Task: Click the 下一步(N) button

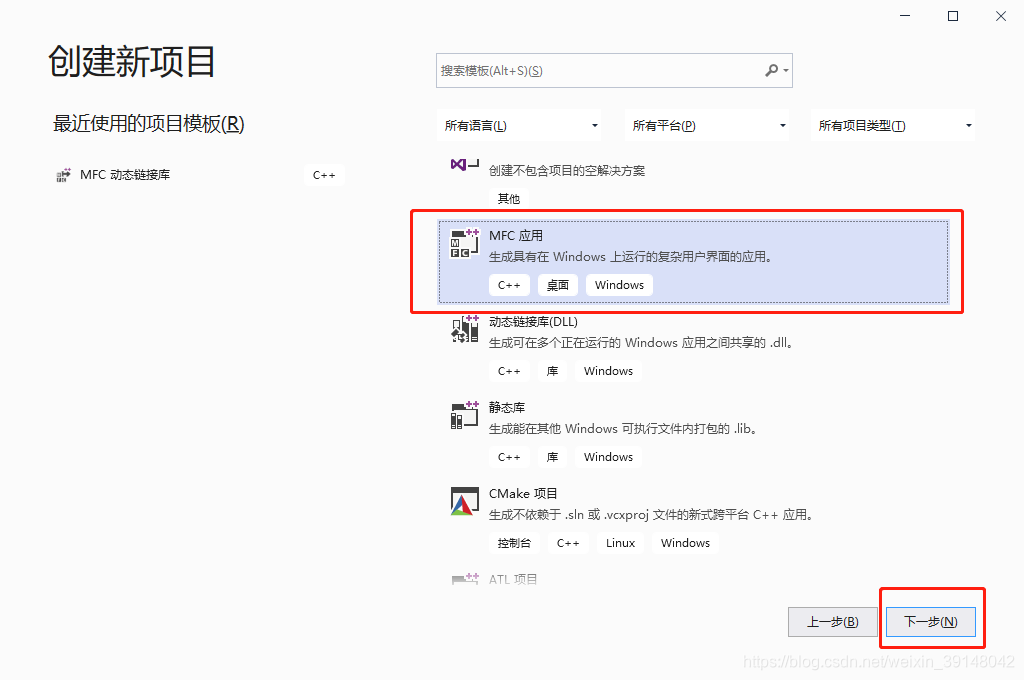Action: [931, 621]
